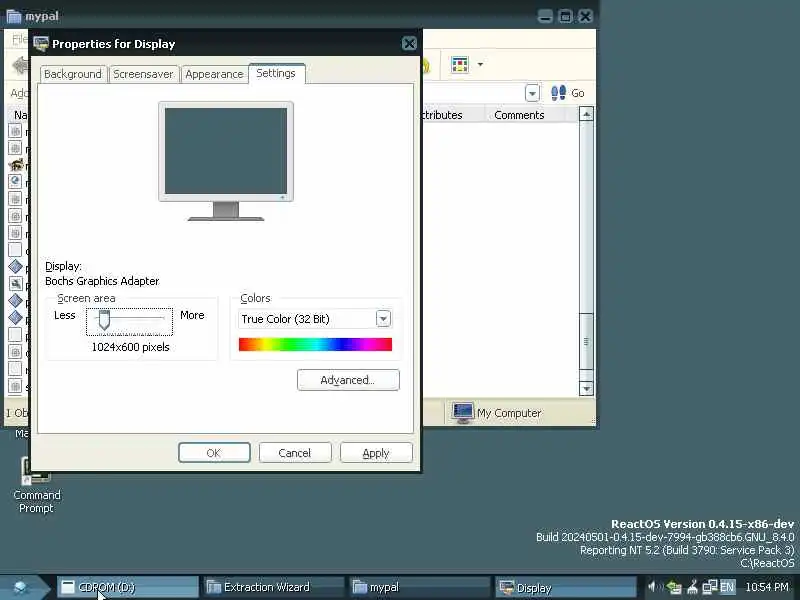Select the Settings tab
The width and height of the screenshot is (800, 600).
(x=276, y=73)
